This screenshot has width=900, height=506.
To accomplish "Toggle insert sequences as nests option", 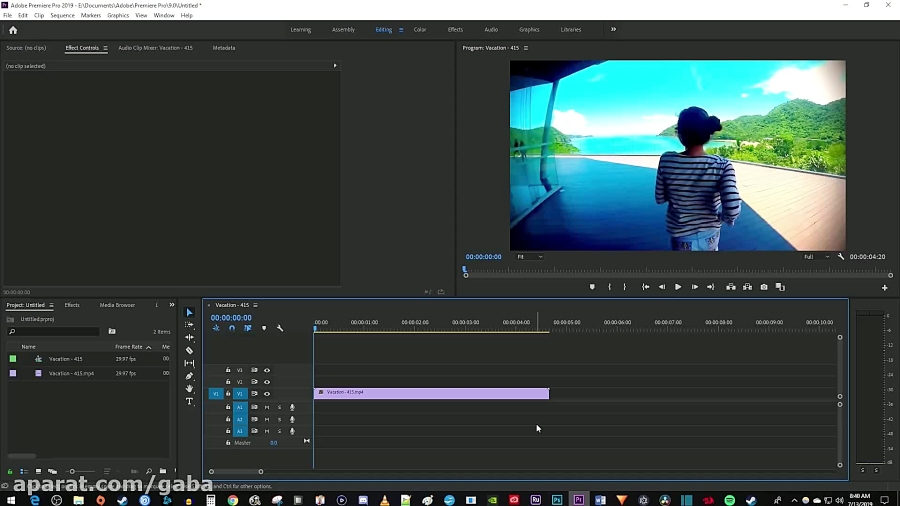I will coord(216,328).
